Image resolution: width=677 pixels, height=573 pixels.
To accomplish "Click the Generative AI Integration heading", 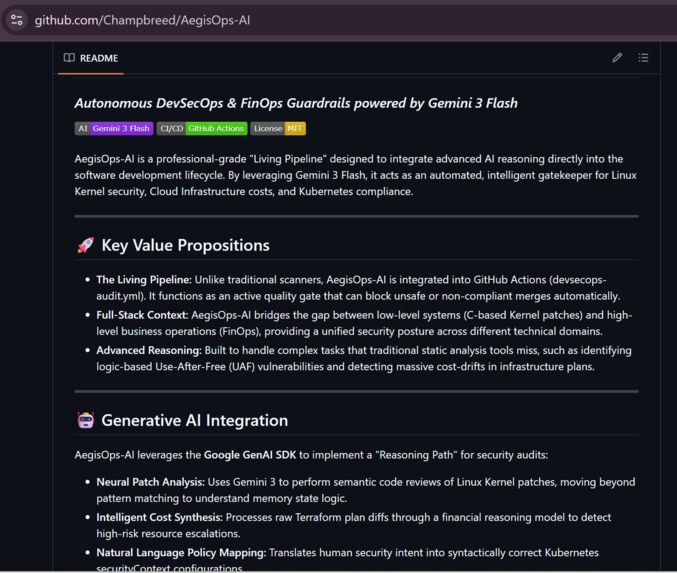I will coord(194,420).
